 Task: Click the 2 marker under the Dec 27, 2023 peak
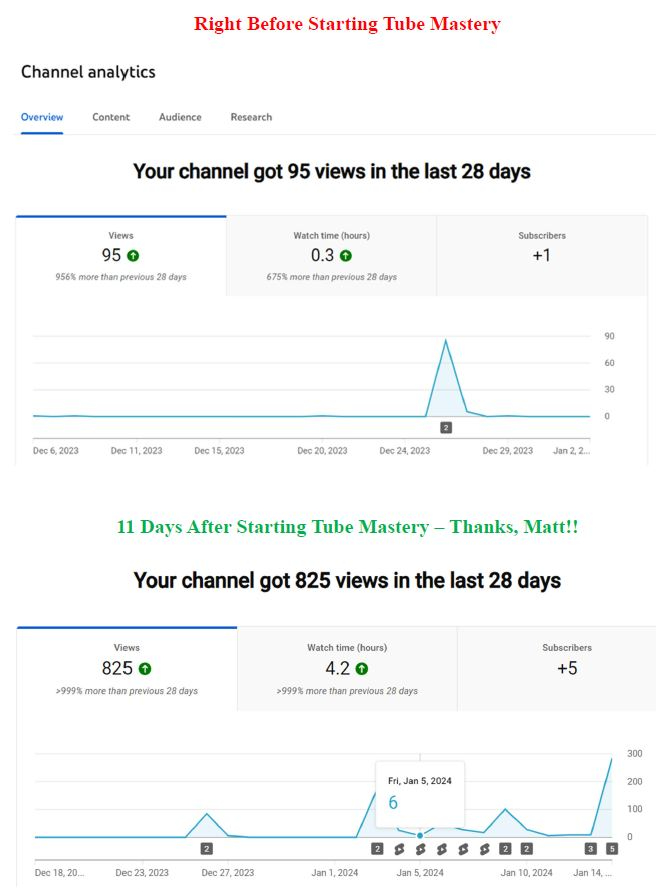tap(207, 849)
